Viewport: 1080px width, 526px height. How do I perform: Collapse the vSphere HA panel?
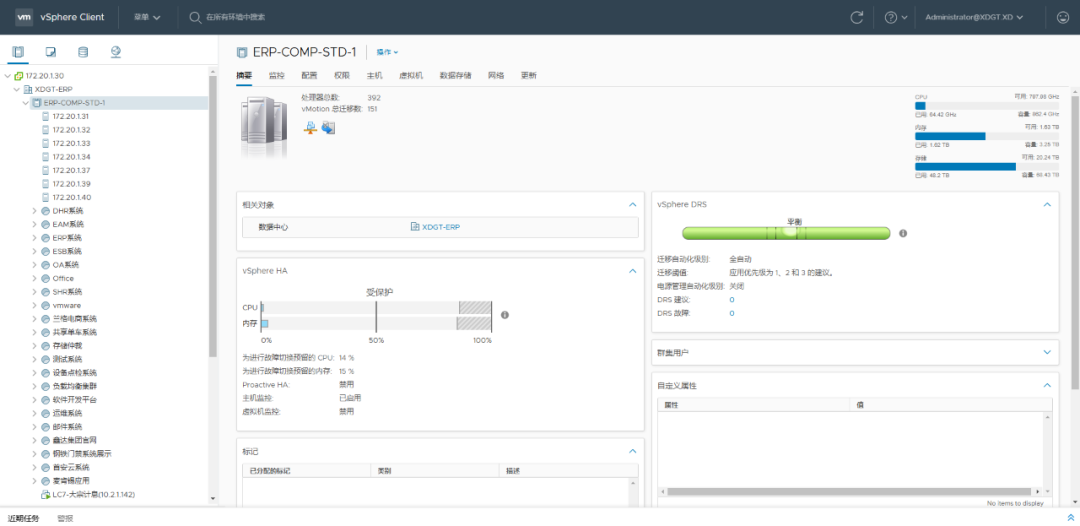(x=632, y=271)
